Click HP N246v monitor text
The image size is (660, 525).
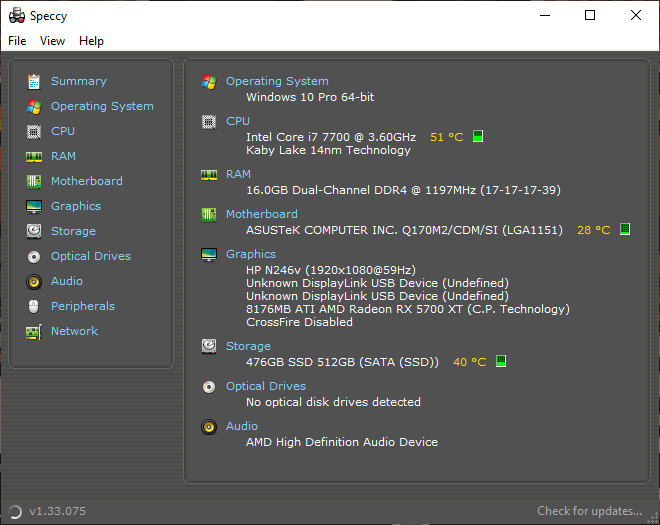pos(331,270)
